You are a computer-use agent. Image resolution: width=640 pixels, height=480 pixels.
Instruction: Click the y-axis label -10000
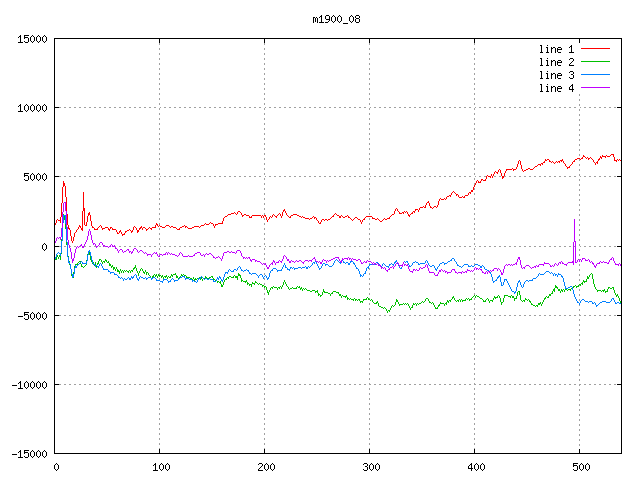[29, 385]
